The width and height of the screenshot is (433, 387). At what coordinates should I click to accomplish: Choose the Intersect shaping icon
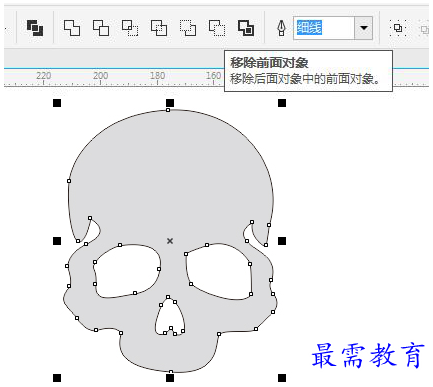(130, 28)
